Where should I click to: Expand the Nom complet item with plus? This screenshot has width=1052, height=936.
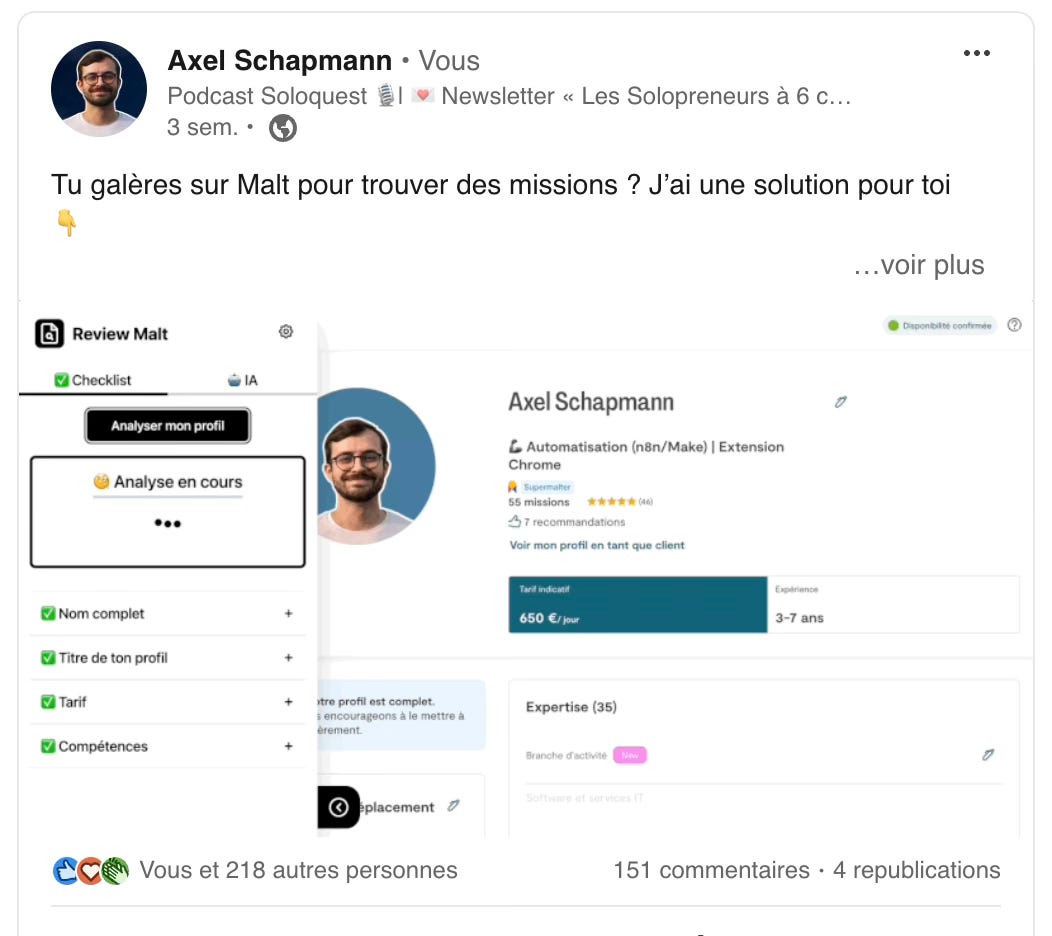288,613
